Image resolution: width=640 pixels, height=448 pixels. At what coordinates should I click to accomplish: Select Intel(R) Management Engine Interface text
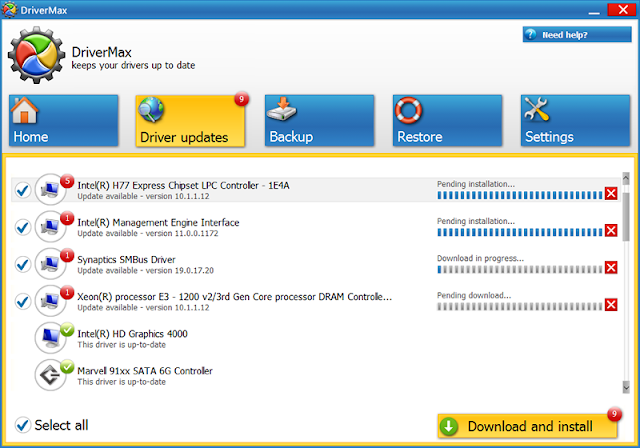click(158, 222)
